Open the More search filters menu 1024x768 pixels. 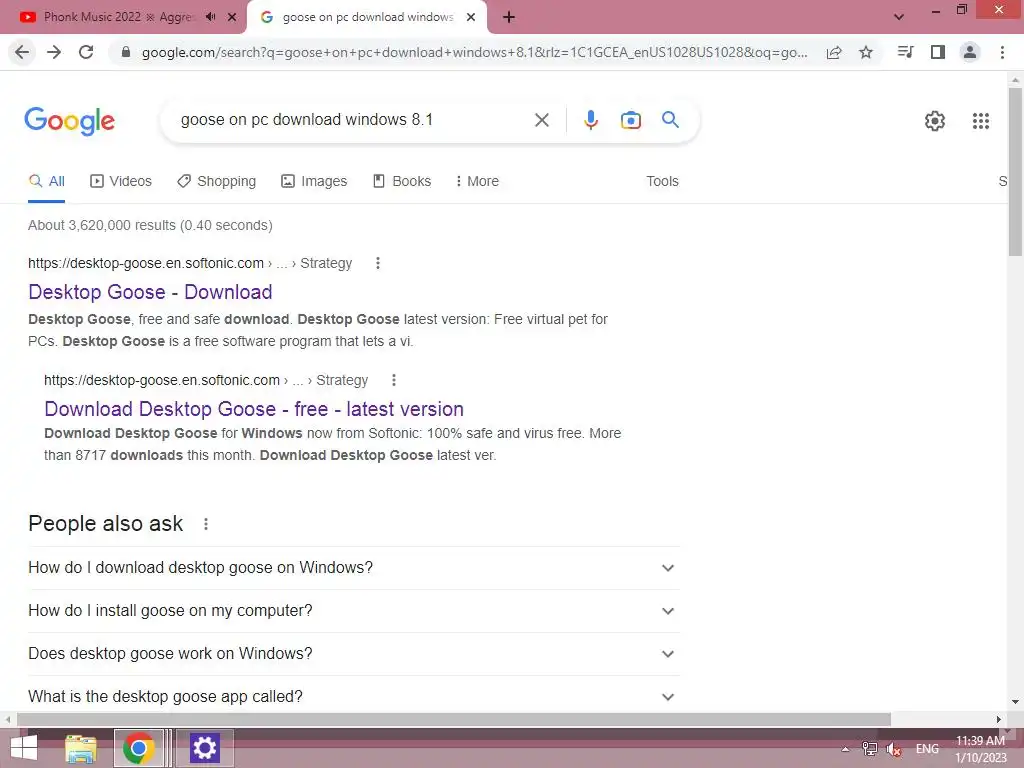477,182
